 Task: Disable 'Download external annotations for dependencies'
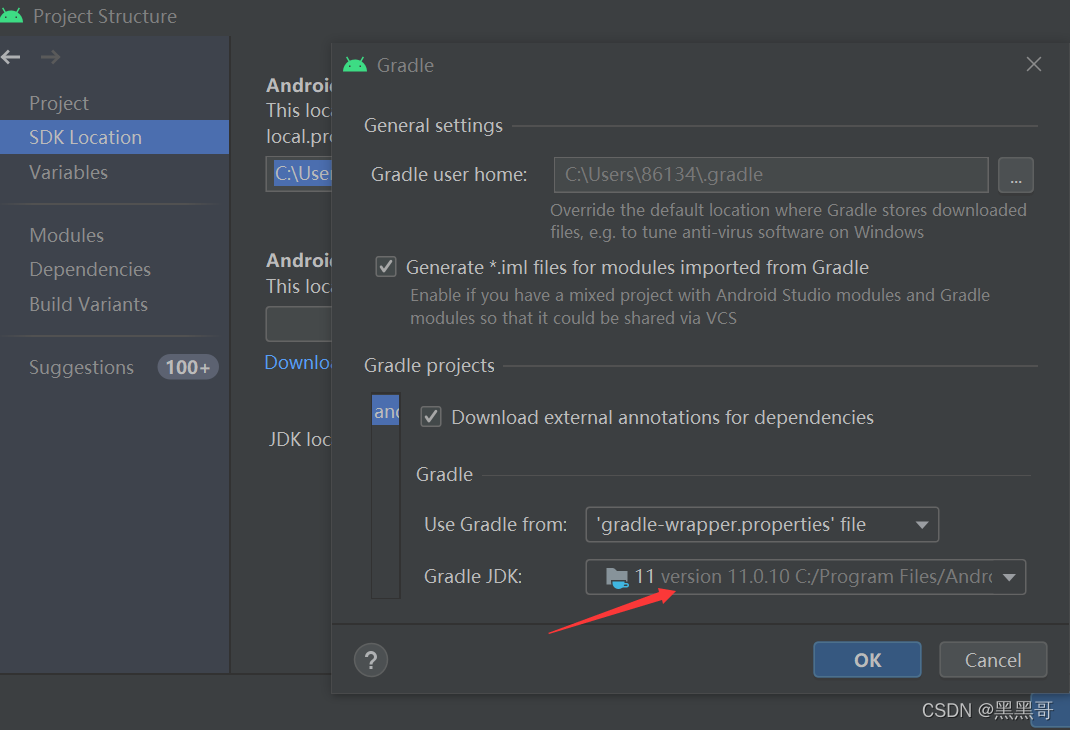431,416
